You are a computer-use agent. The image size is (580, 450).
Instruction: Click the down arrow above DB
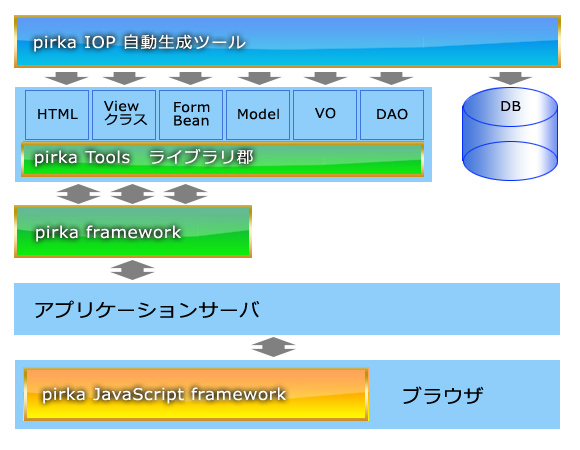[510, 78]
